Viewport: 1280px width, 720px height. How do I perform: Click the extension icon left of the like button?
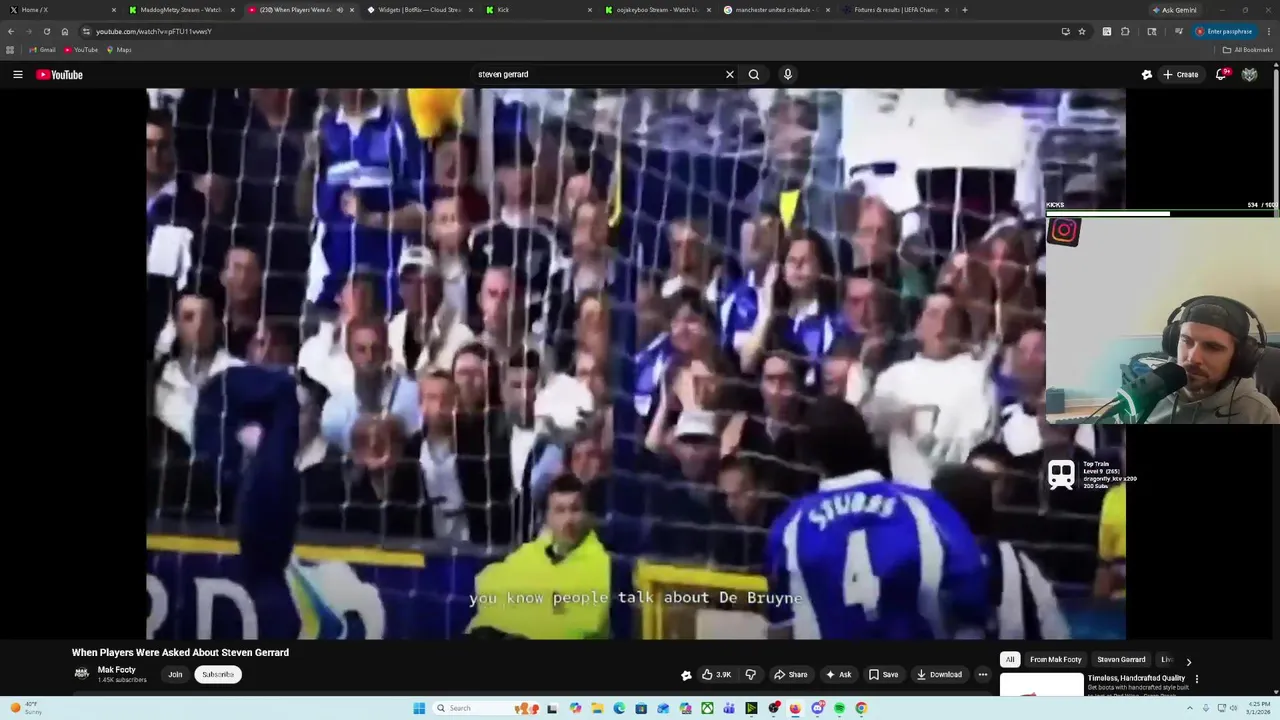tap(686, 675)
